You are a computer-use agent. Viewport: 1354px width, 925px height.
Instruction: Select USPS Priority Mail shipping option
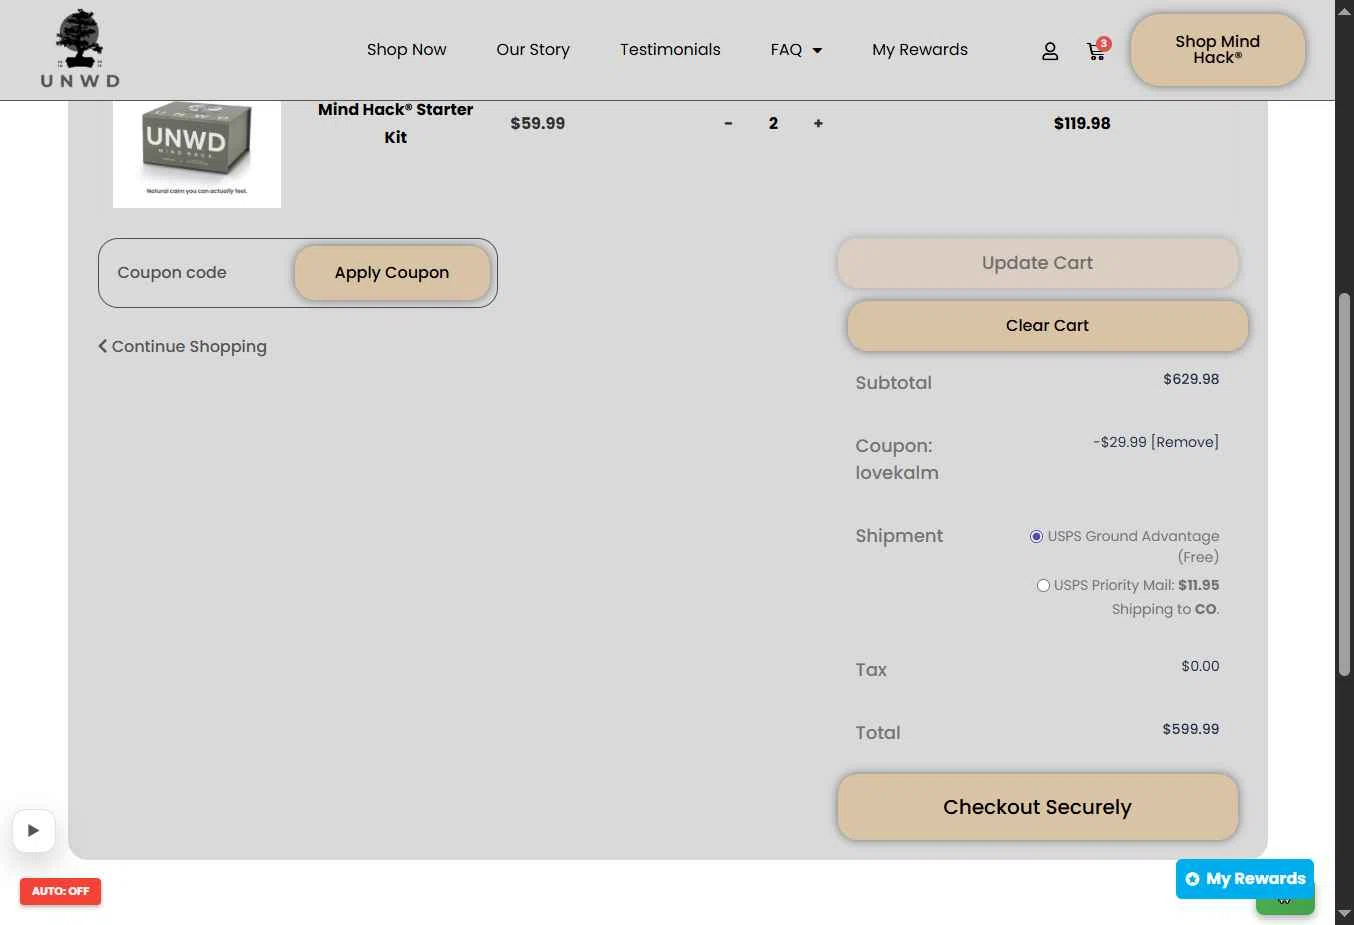1043,586
